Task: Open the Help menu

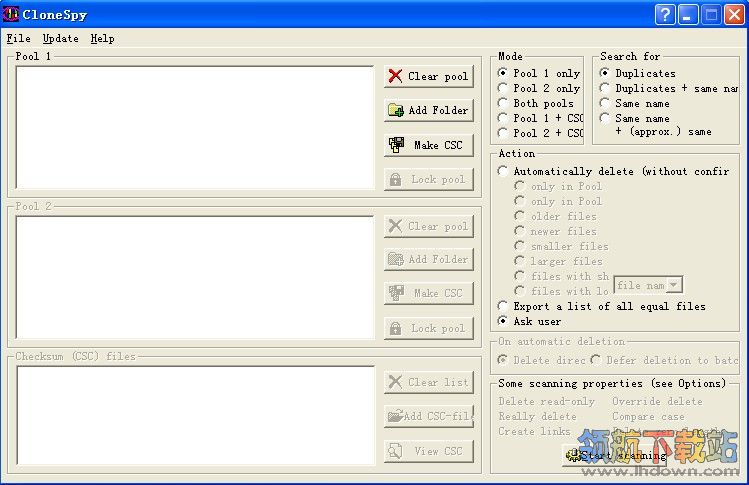Action: click(102, 39)
